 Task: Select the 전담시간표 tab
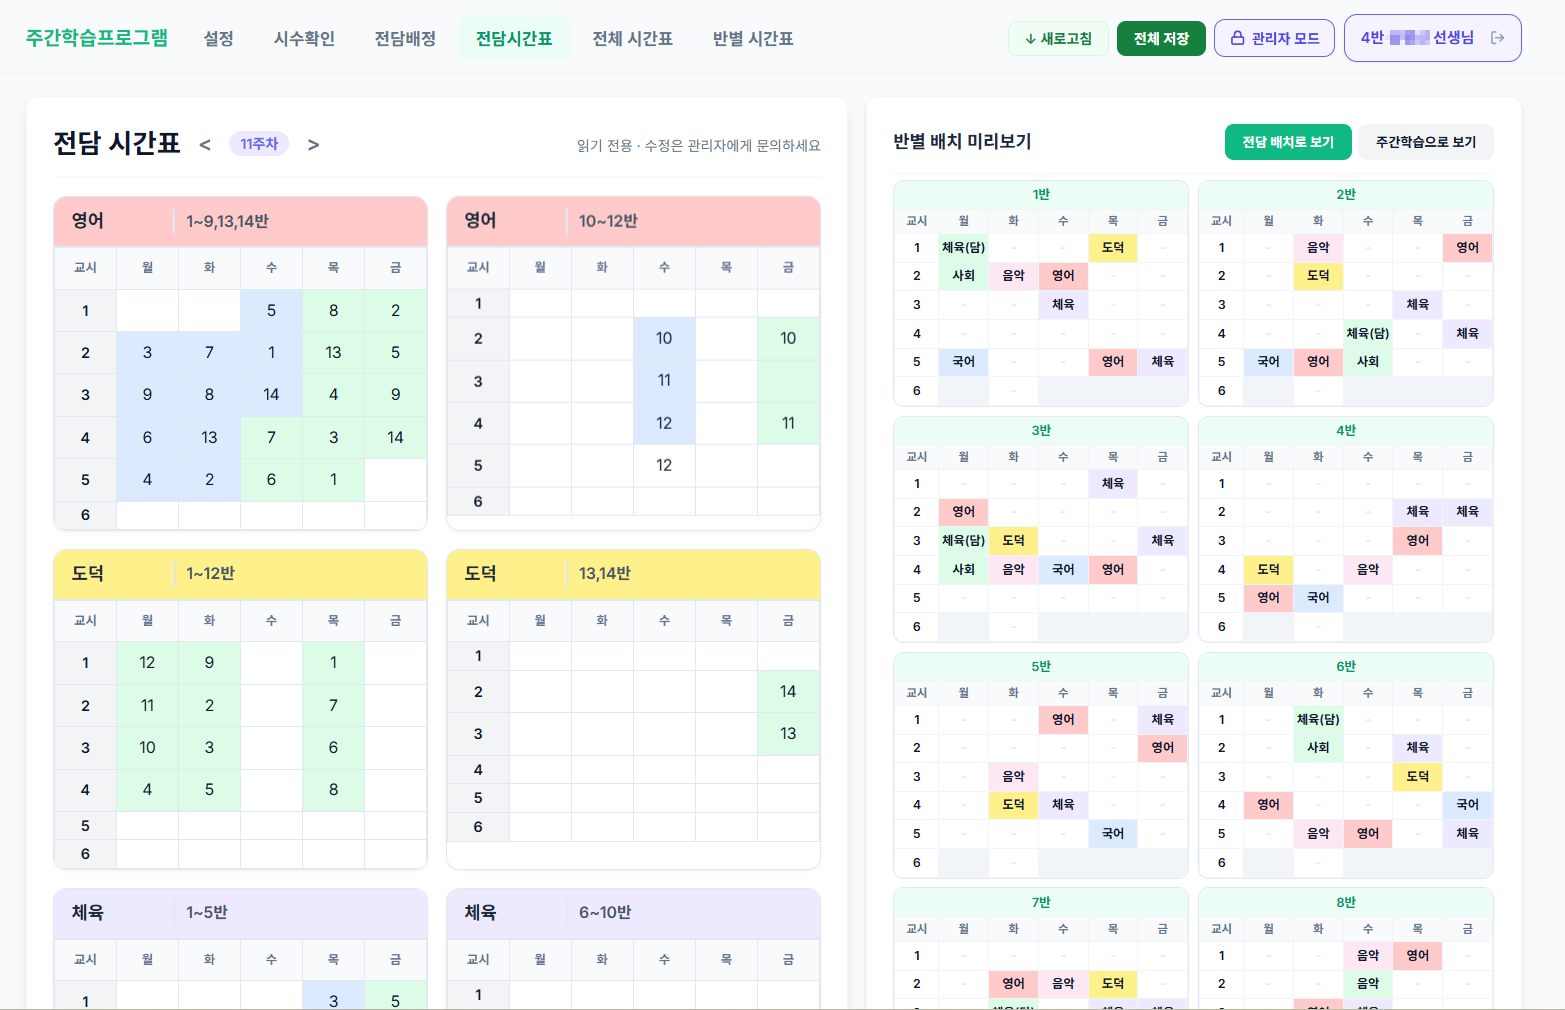coord(514,38)
